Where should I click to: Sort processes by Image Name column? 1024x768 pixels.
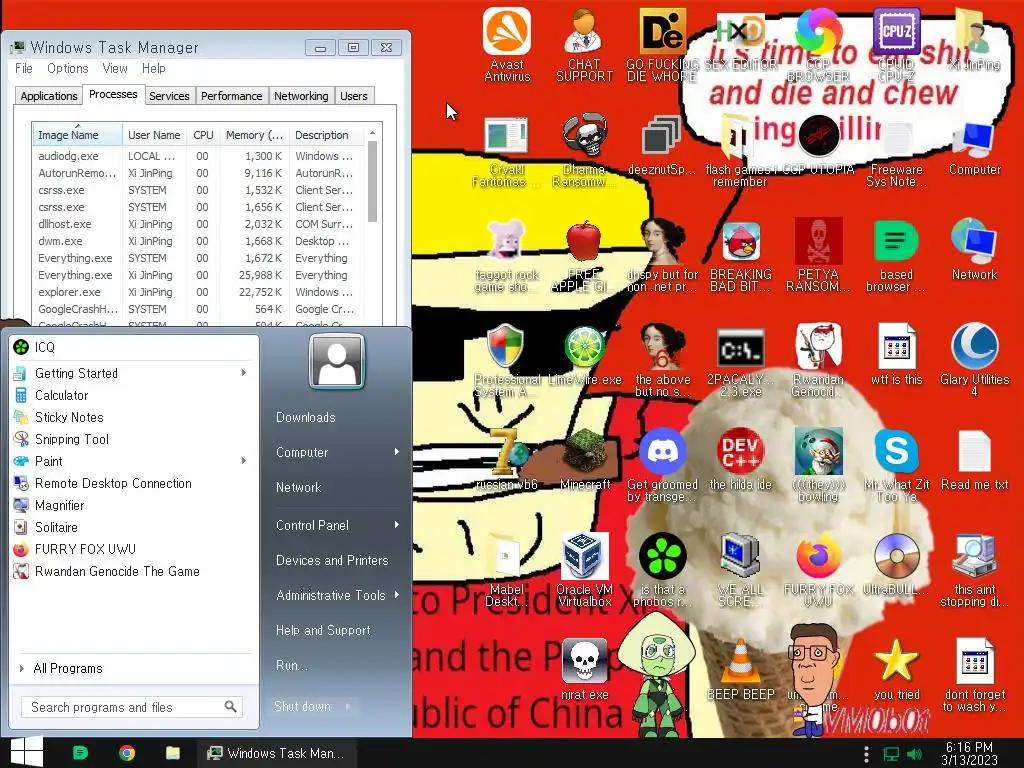pyautogui.click(x=77, y=135)
